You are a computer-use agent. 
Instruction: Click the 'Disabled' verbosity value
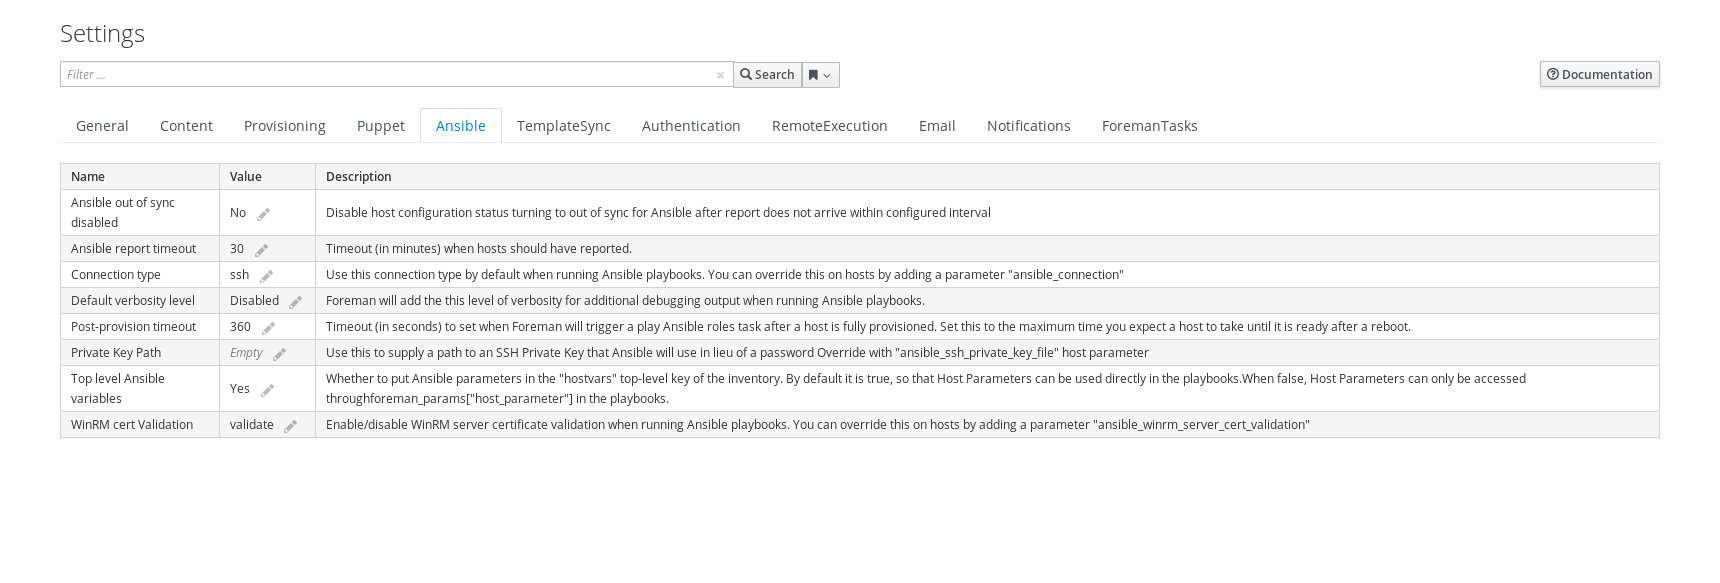click(255, 301)
